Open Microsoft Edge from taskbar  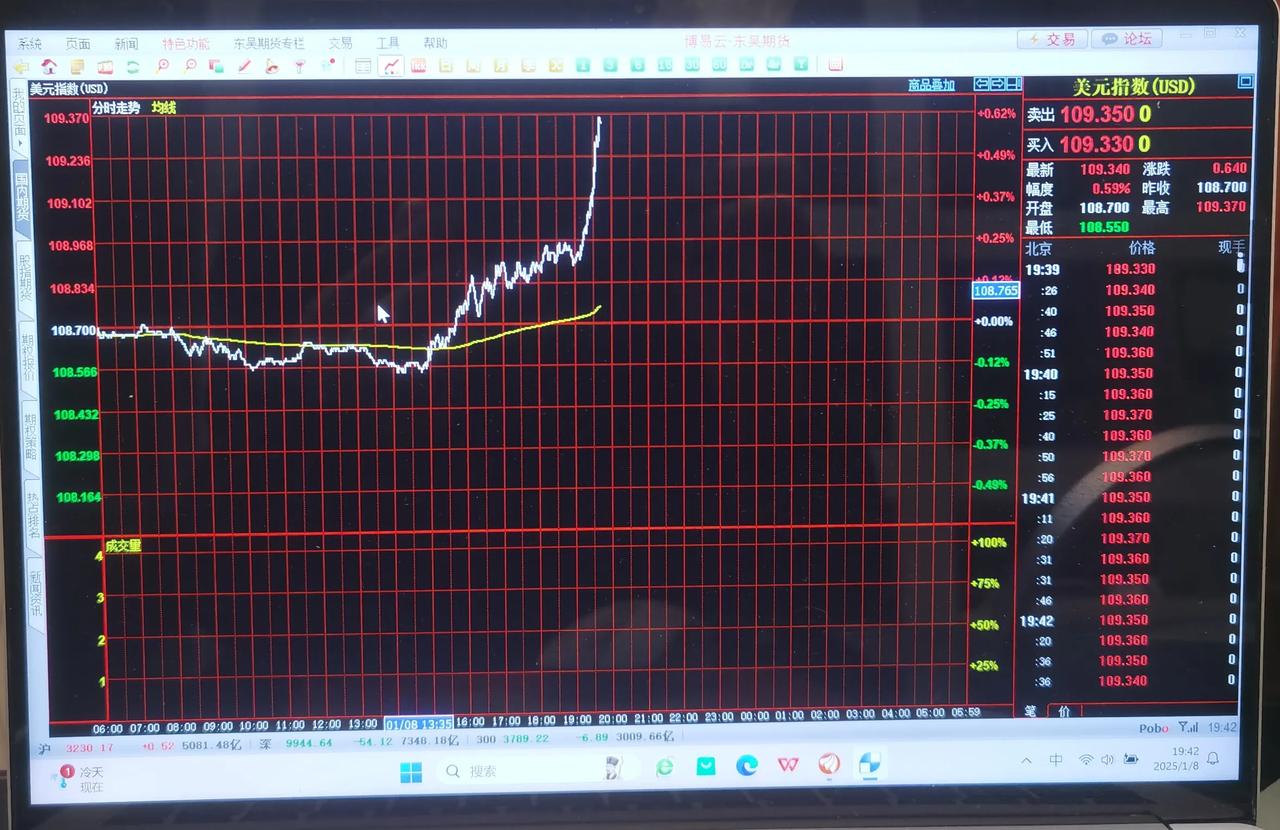[x=747, y=766]
